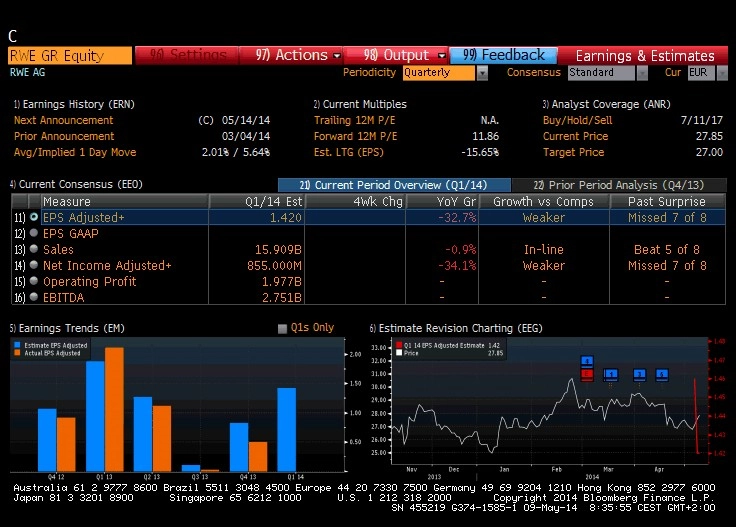The height and width of the screenshot is (527, 736).
Task: Switch to Current Period Overview (Q1/14) tab
Action: [394, 185]
